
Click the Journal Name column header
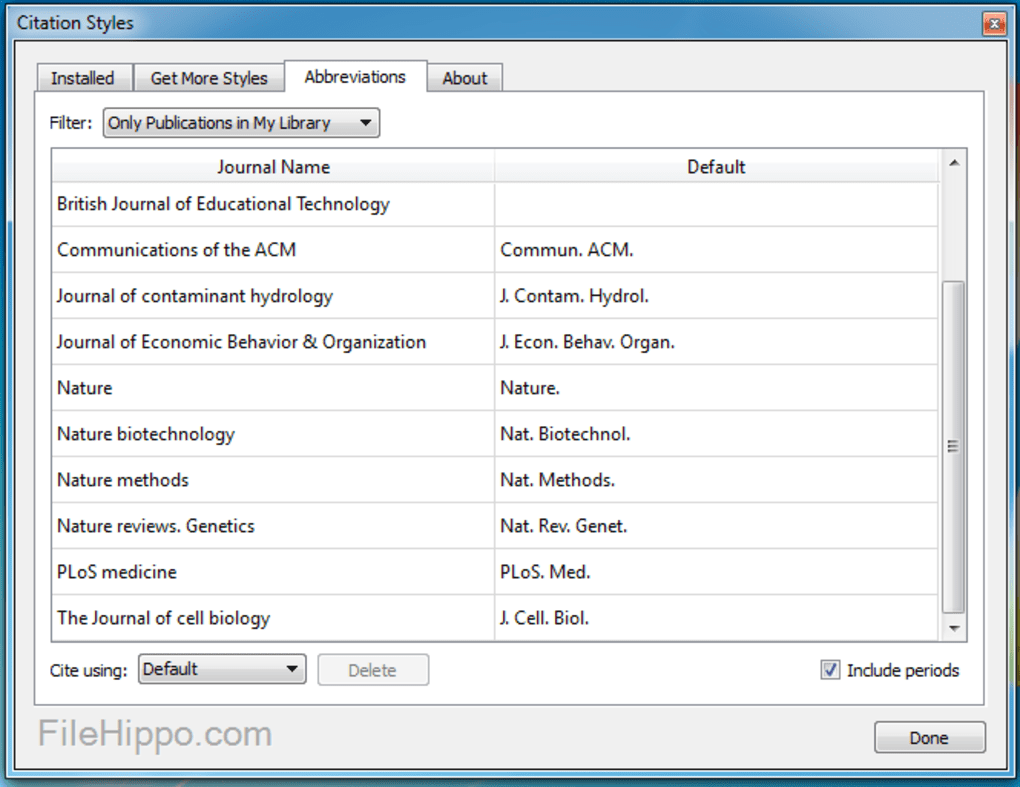coord(273,166)
